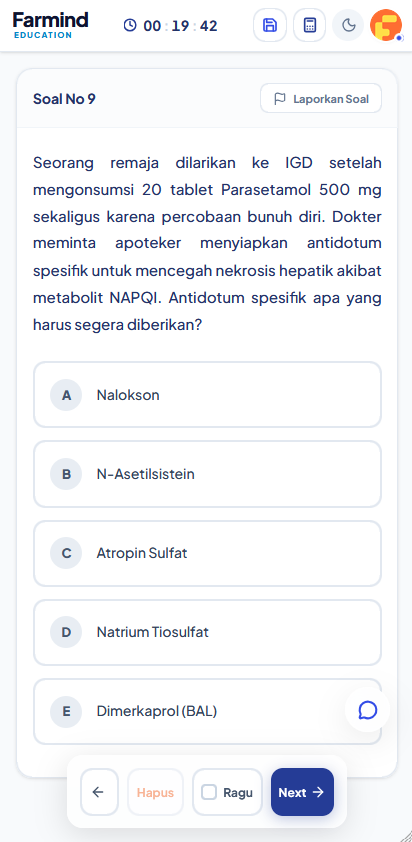Choose option B N-Asetilsistein
The height and width of the screenshot is (842, 412).
point(207,474)
